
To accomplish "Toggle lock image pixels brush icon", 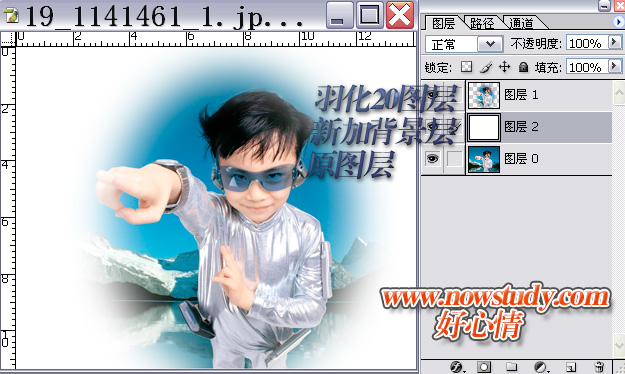I will point(485,67).
